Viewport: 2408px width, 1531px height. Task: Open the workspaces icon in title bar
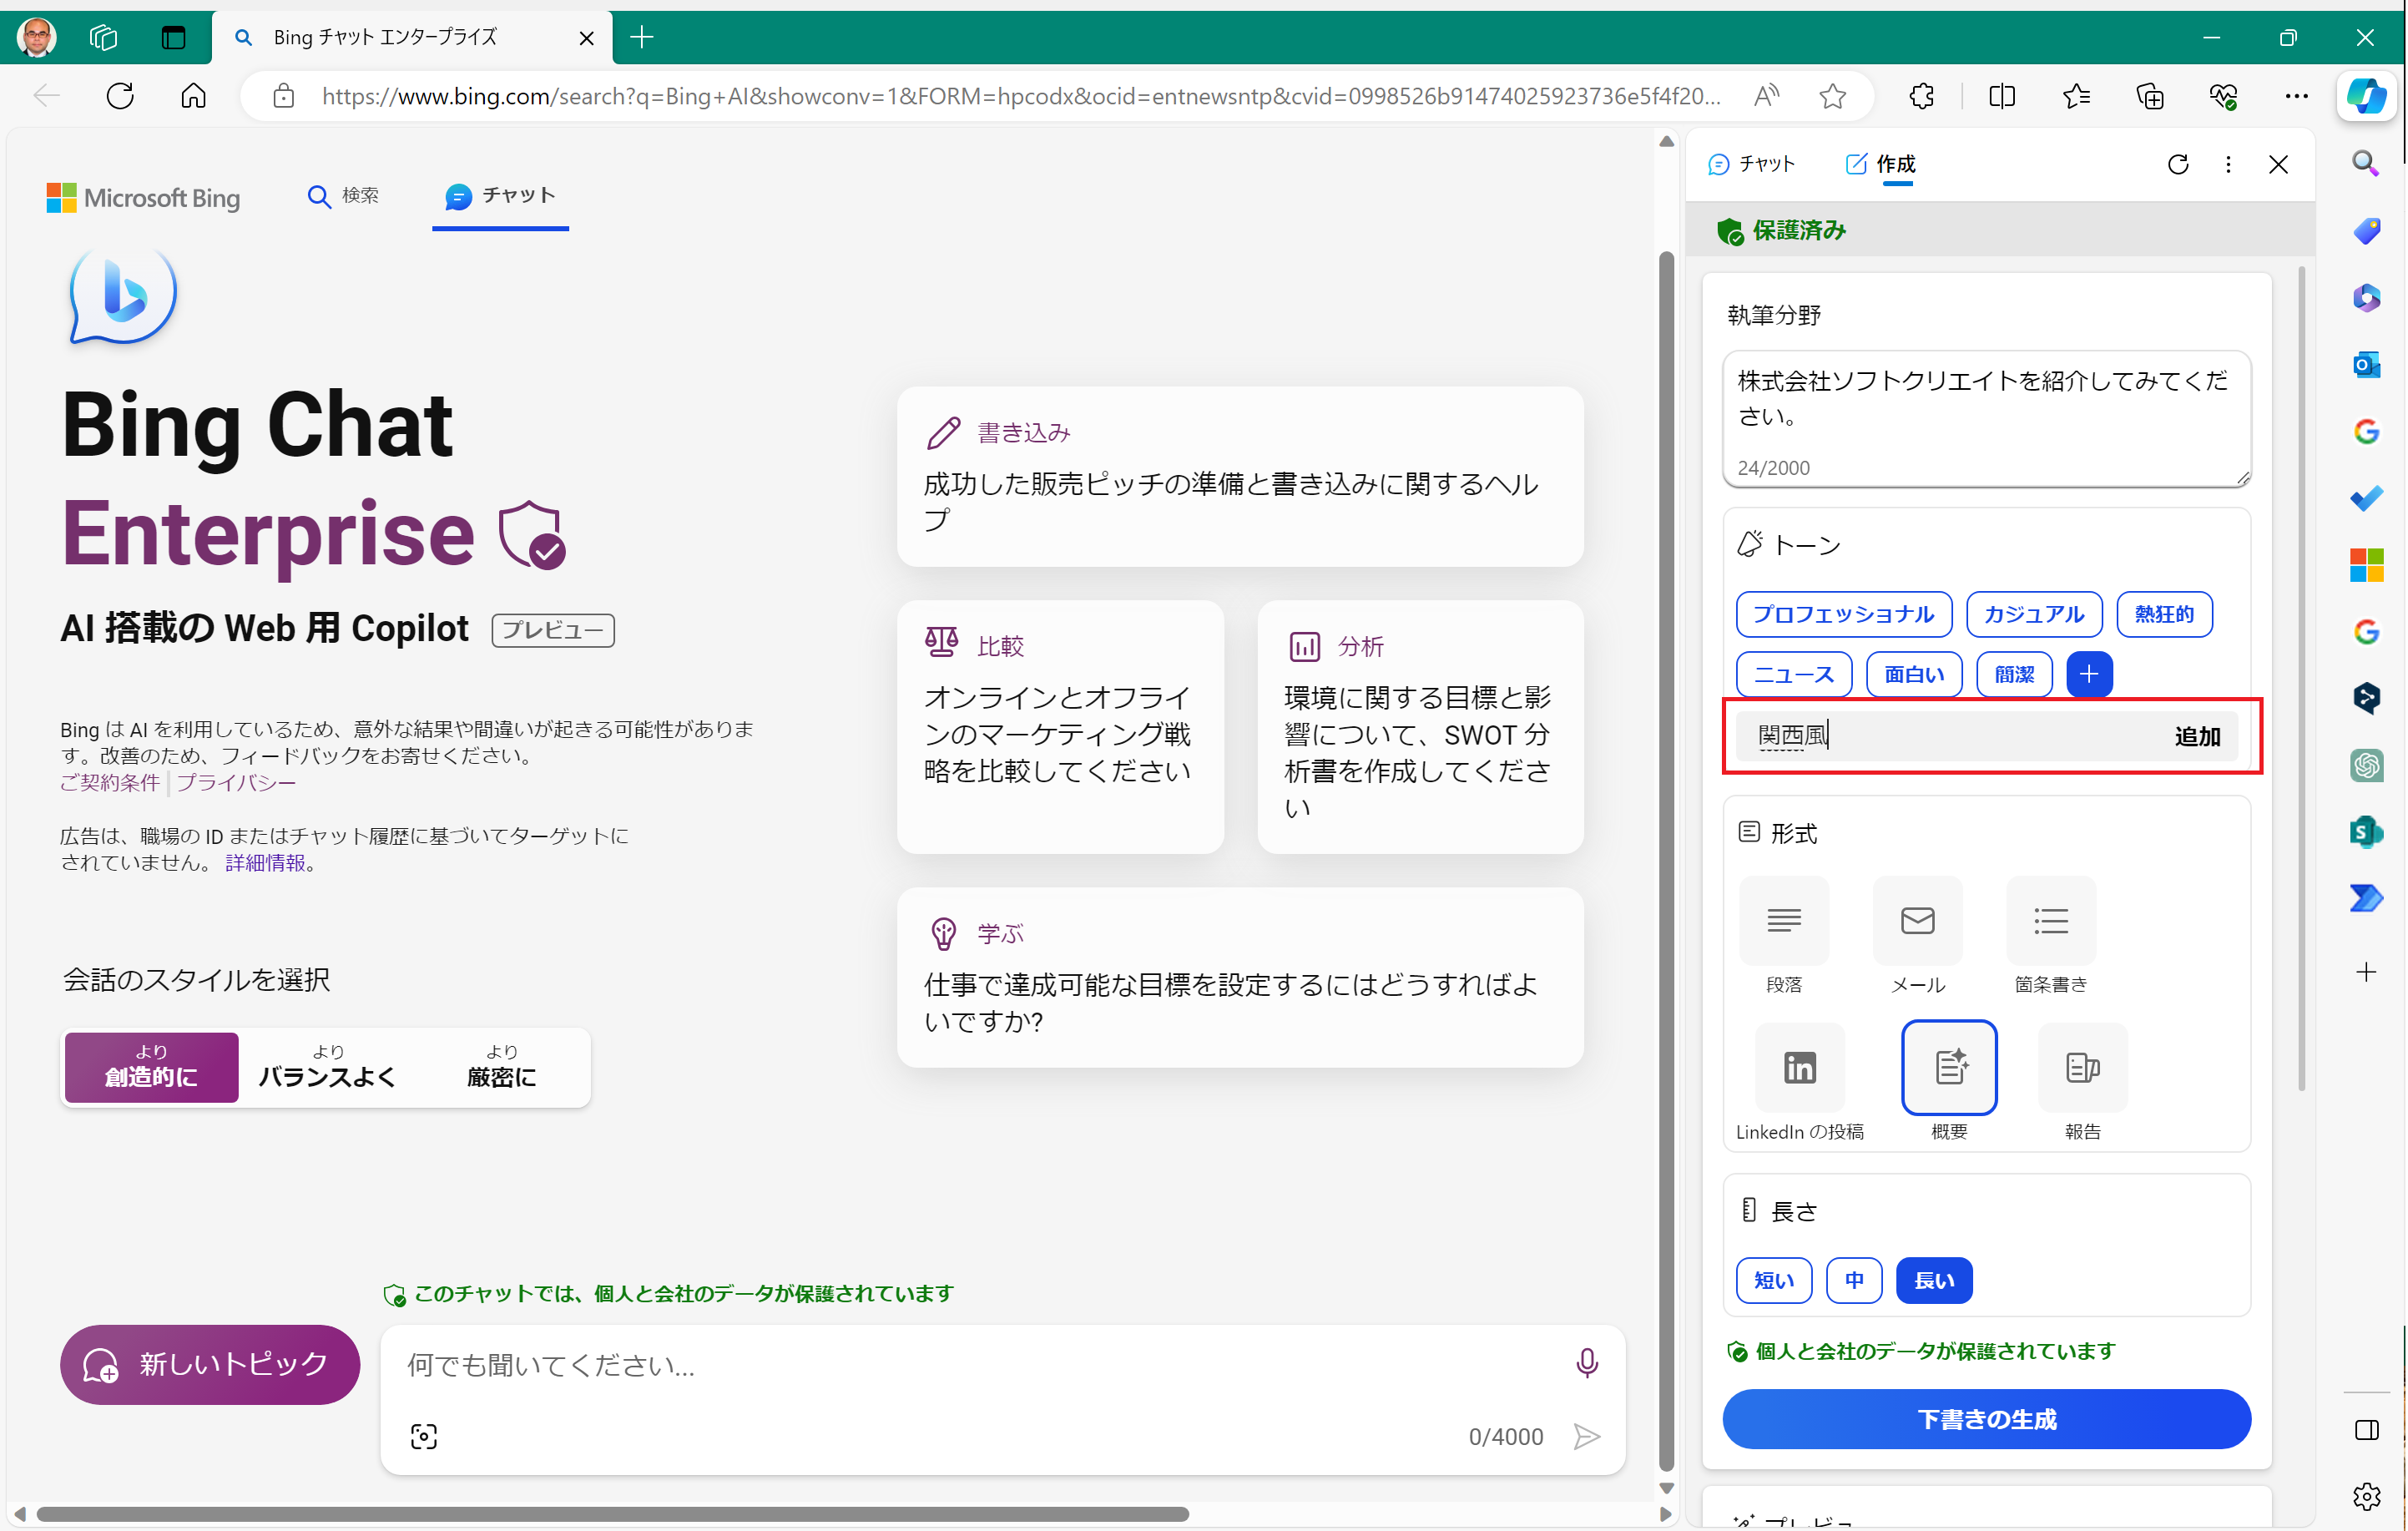(103, 38)
